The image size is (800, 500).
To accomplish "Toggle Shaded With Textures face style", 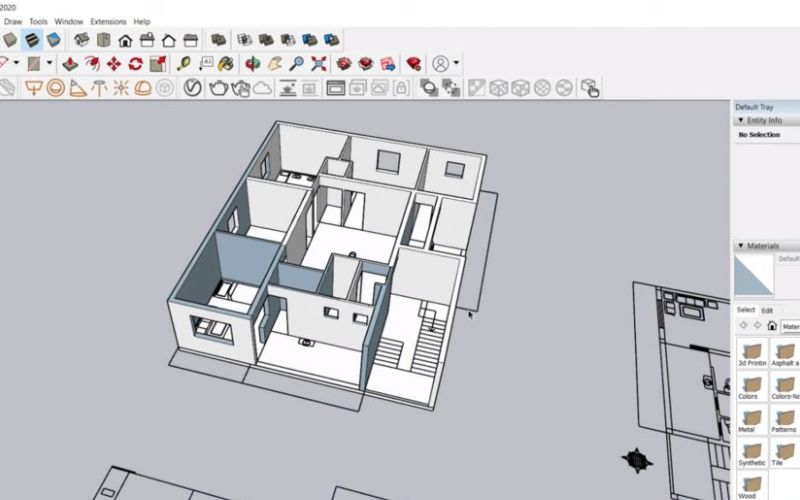I will coord(32,40).
